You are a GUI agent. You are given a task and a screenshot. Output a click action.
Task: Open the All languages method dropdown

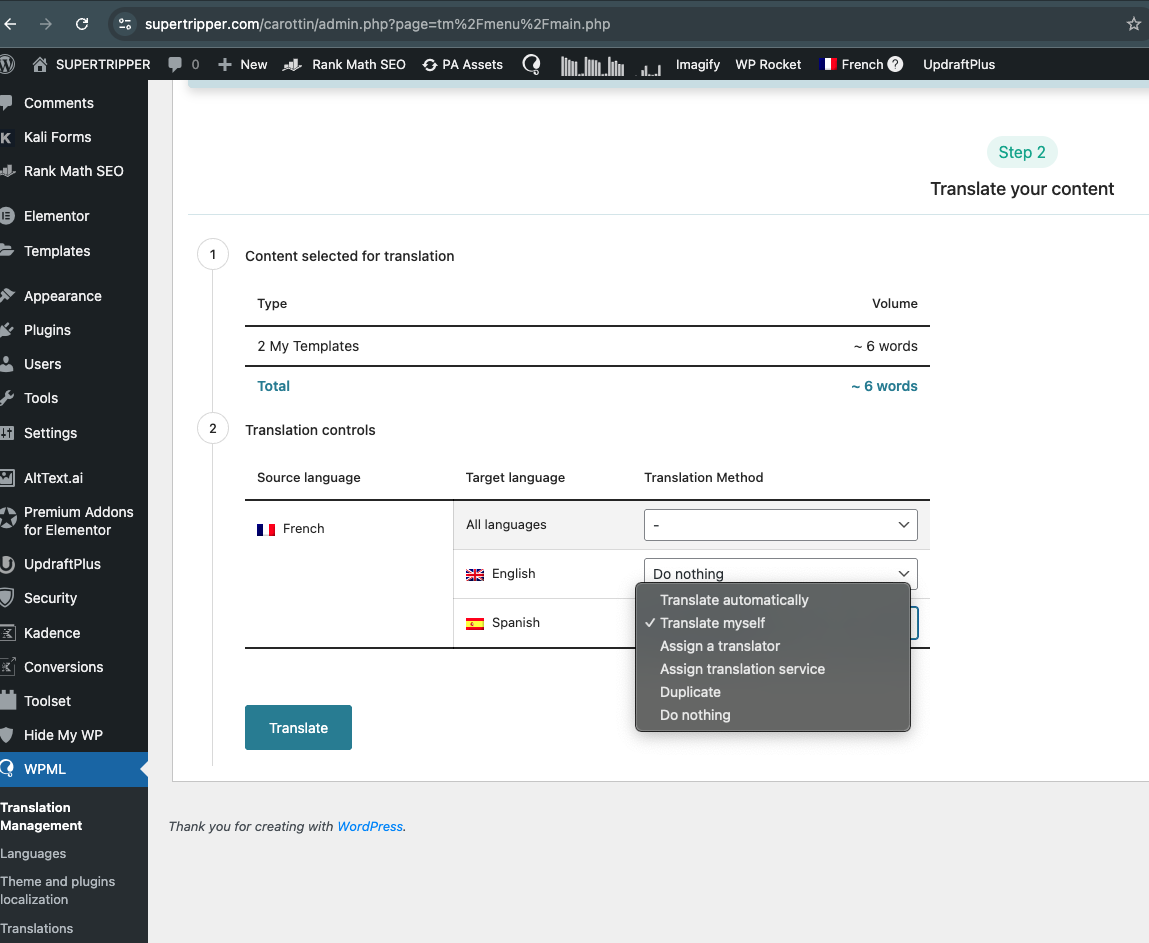(x=780, y=525)
